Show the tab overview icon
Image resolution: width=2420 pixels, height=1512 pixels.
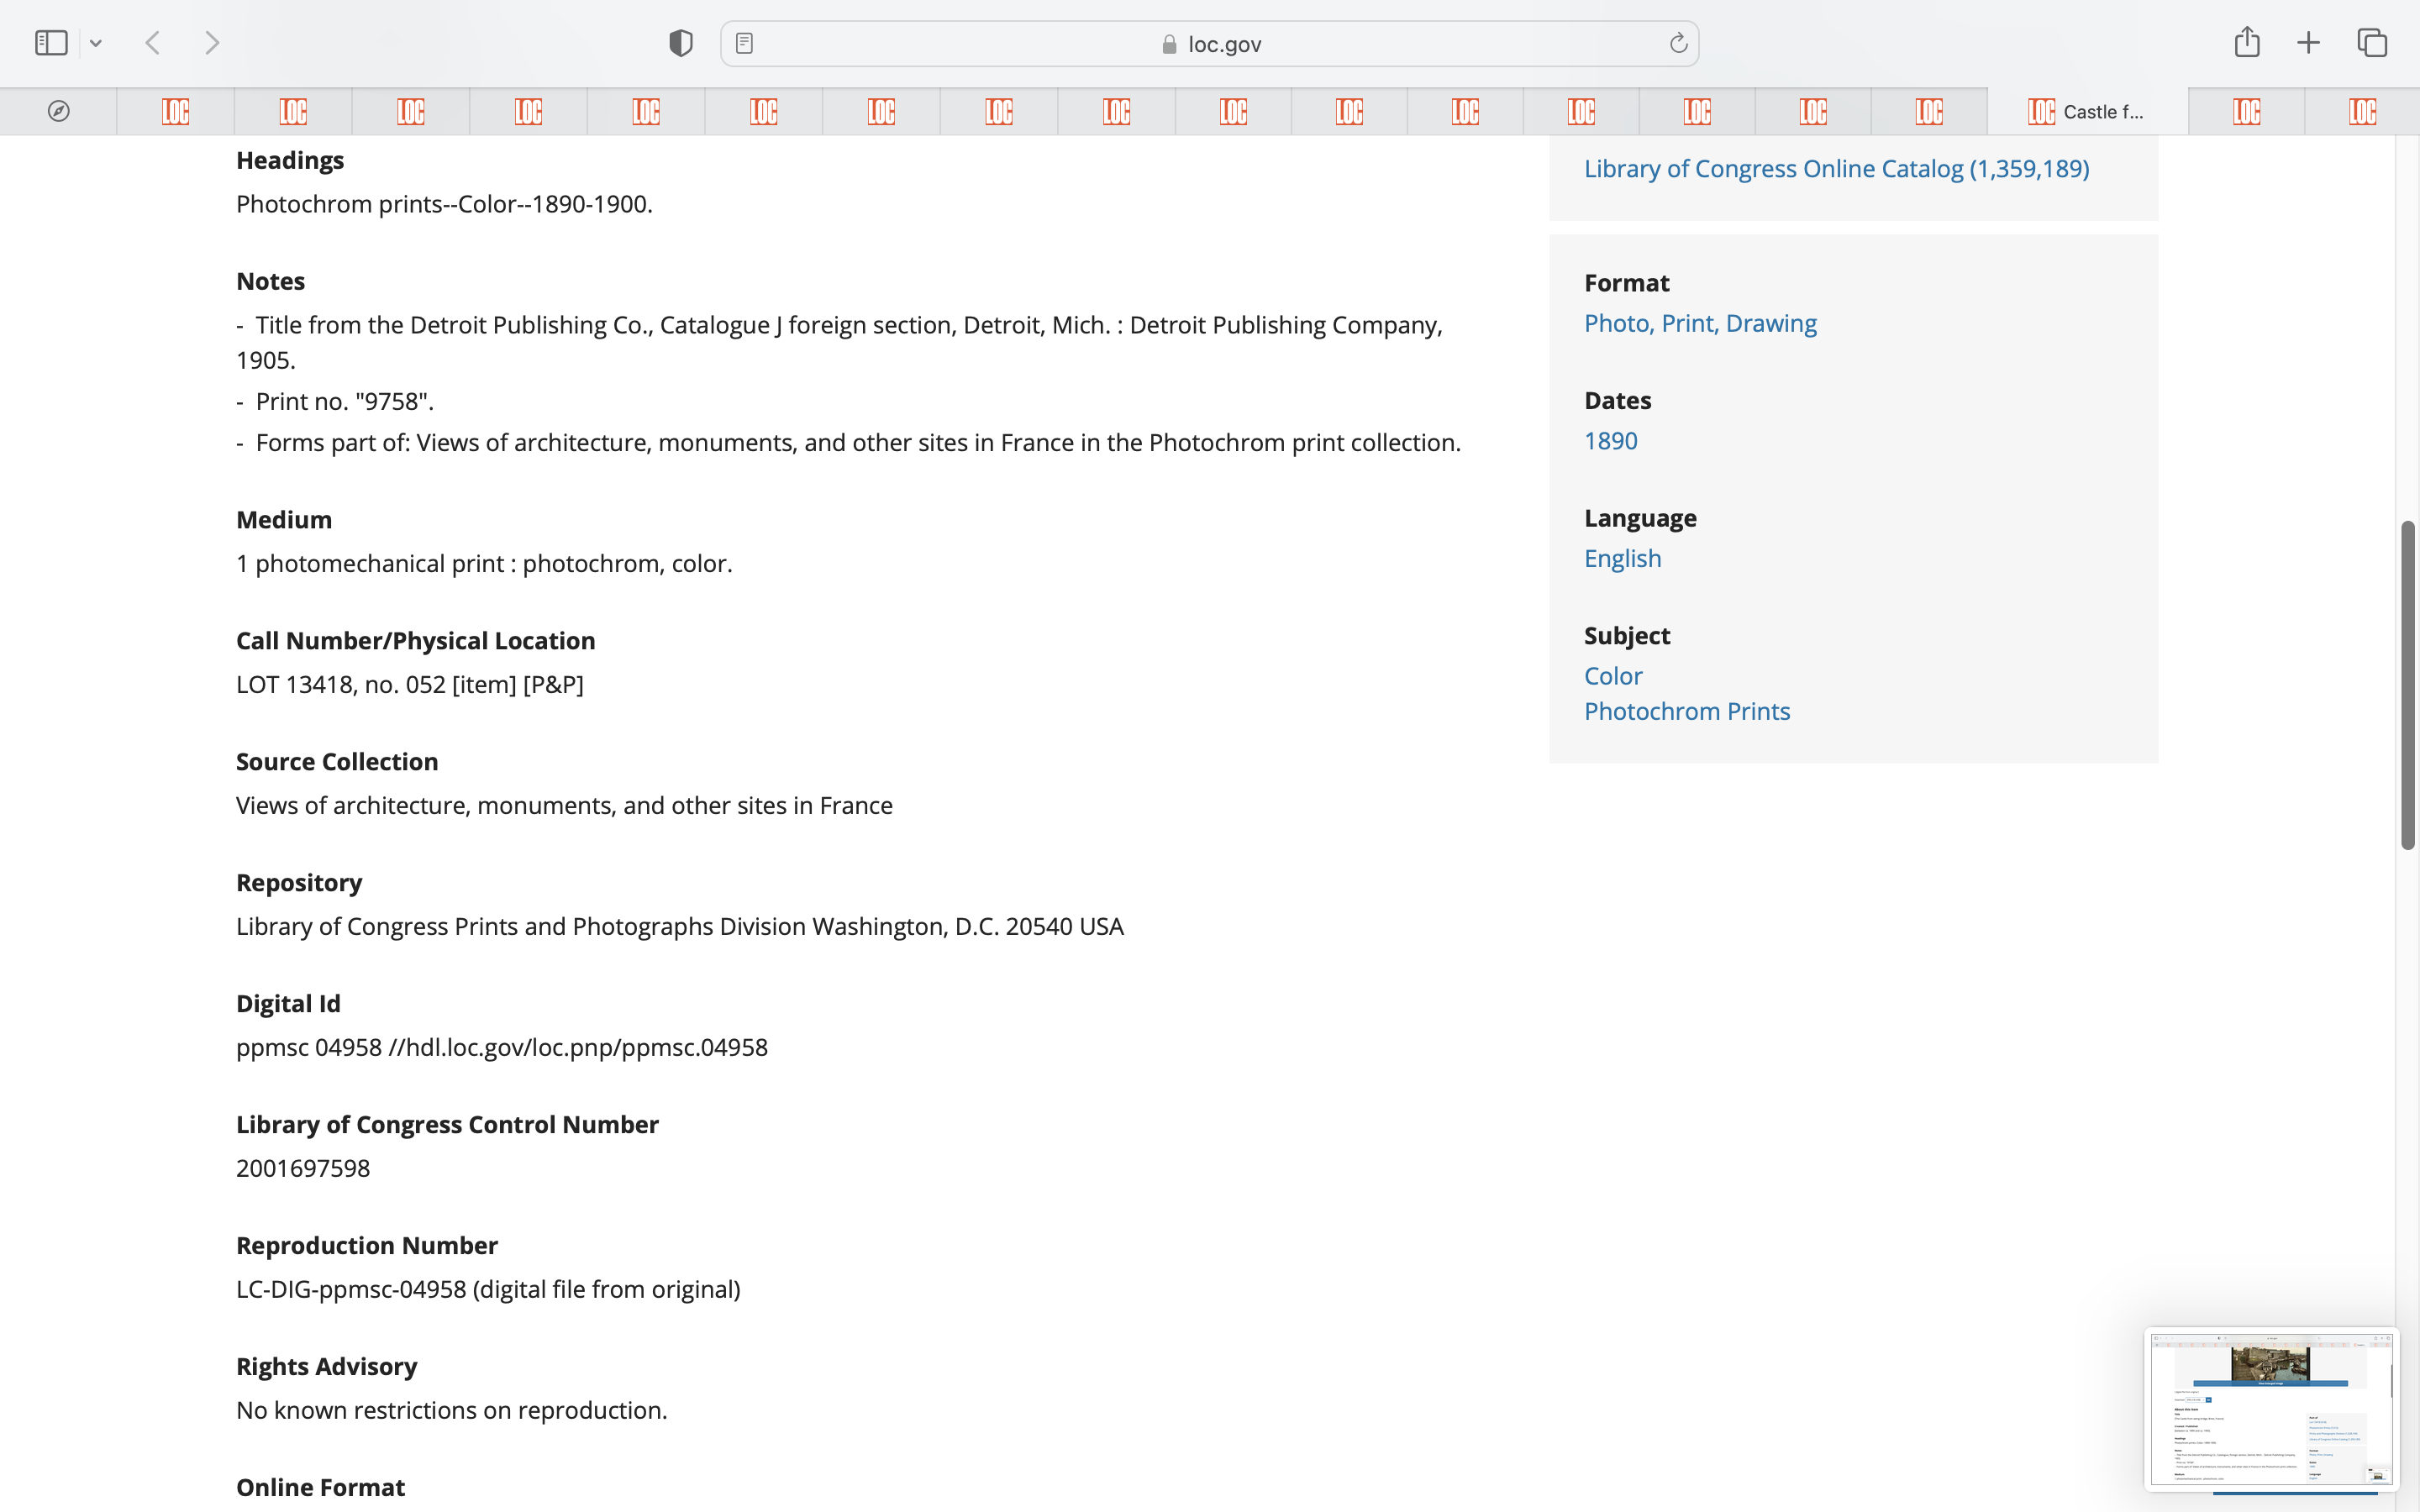[x=2372, y=43]
